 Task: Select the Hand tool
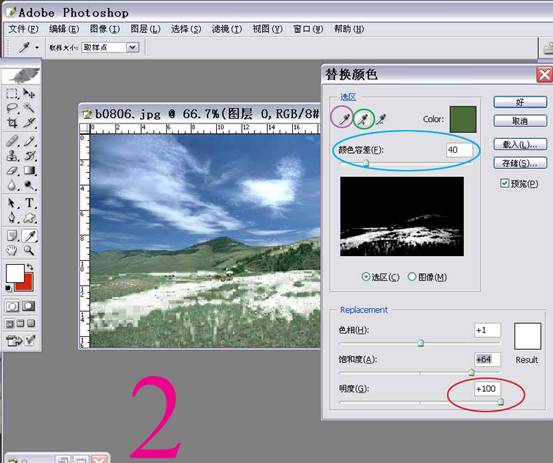point(12,250)
